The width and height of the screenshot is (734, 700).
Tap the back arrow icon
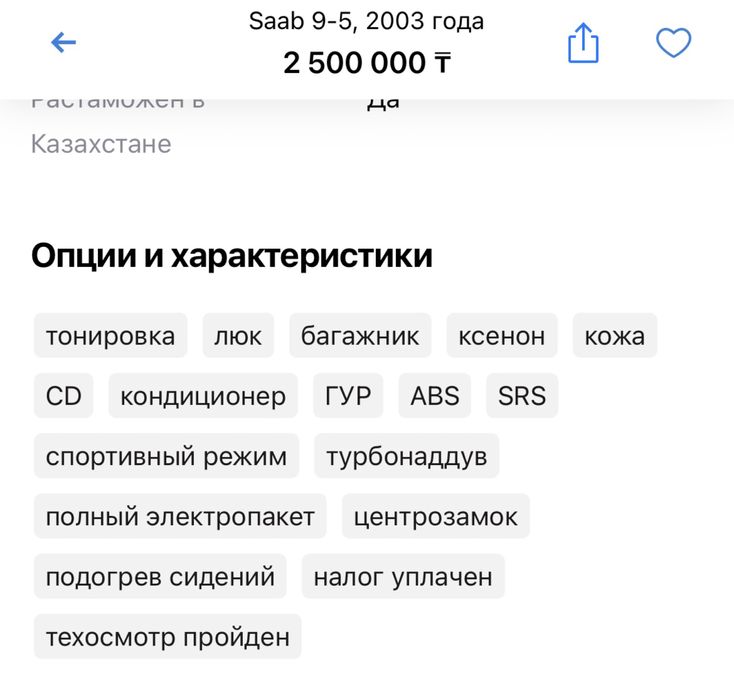(63, 42)
